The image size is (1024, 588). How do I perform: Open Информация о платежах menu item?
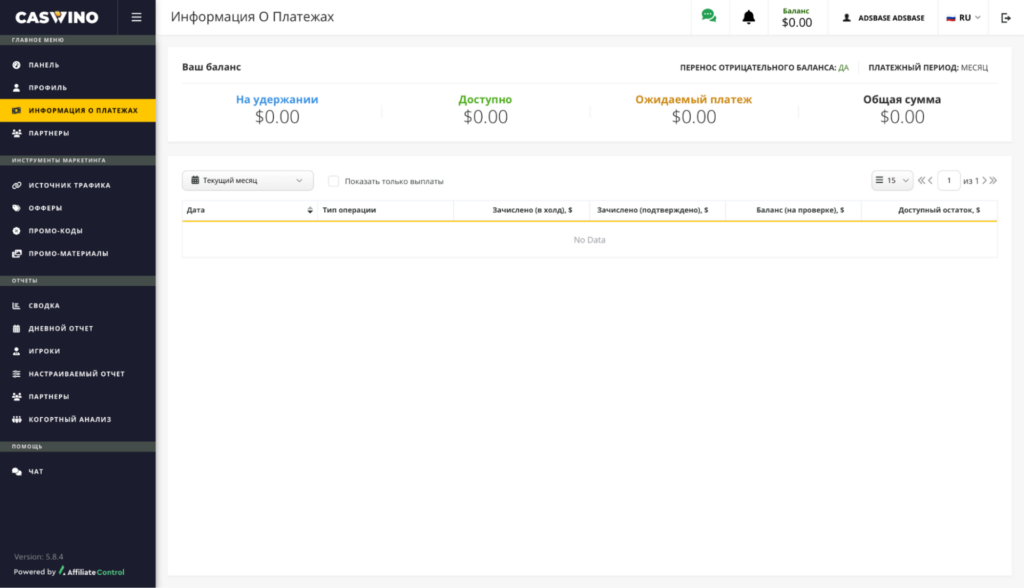tap(78, 110)
